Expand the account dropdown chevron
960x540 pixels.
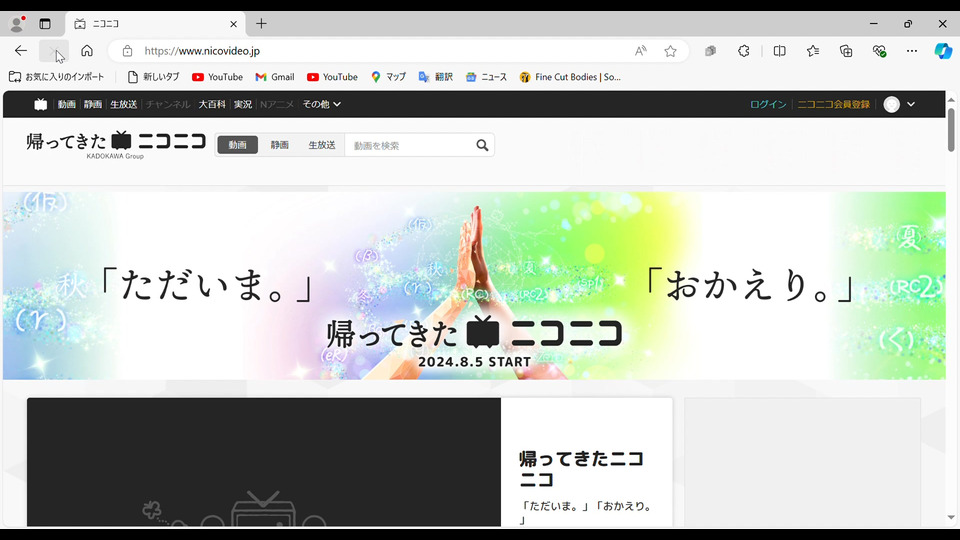coord(911,104)
